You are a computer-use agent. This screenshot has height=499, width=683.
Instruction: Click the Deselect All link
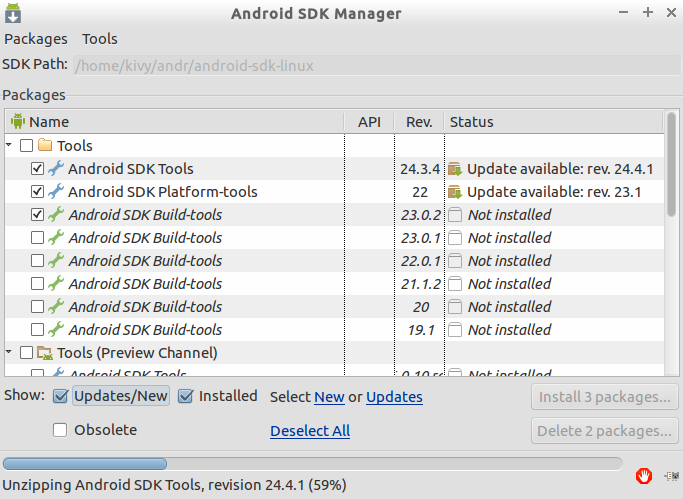(x=310, y=431)
